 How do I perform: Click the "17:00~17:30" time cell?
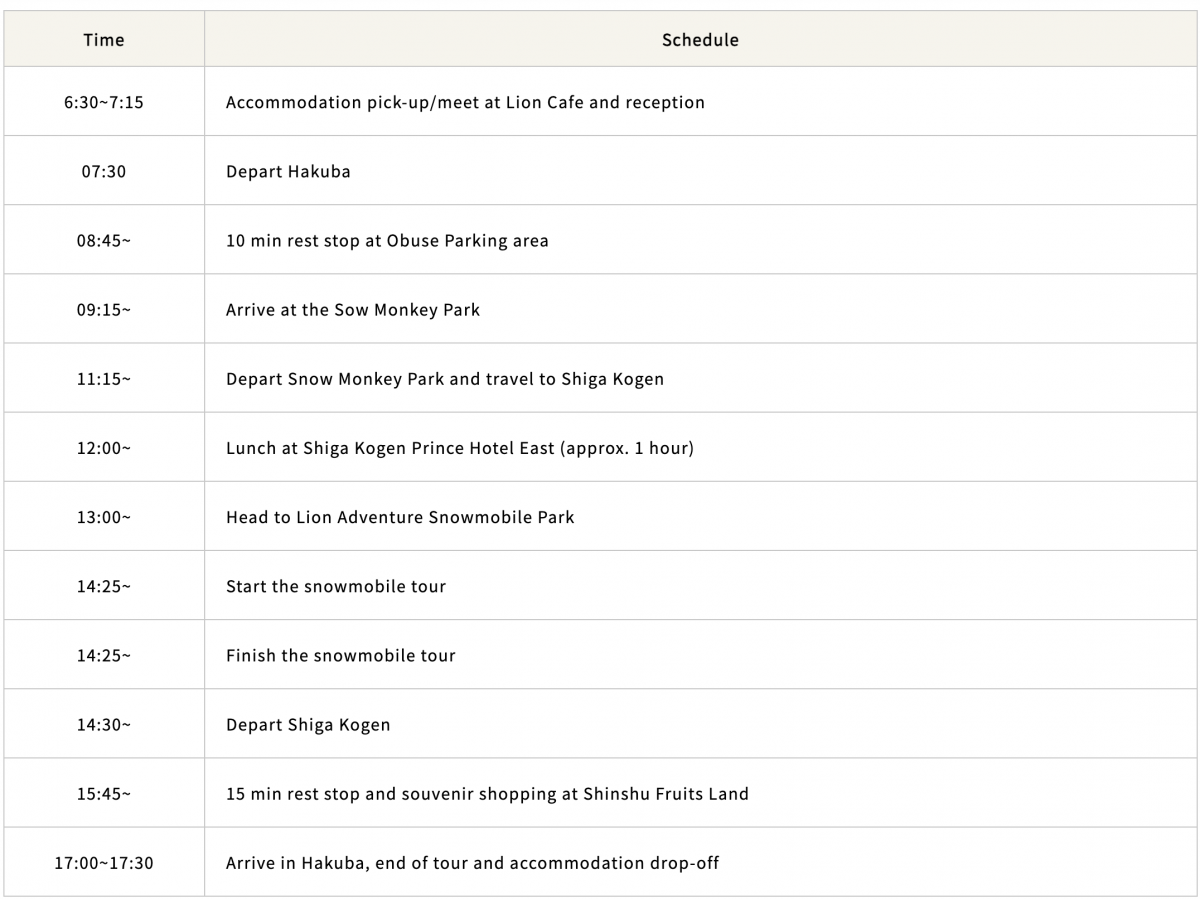coord(104,862)
